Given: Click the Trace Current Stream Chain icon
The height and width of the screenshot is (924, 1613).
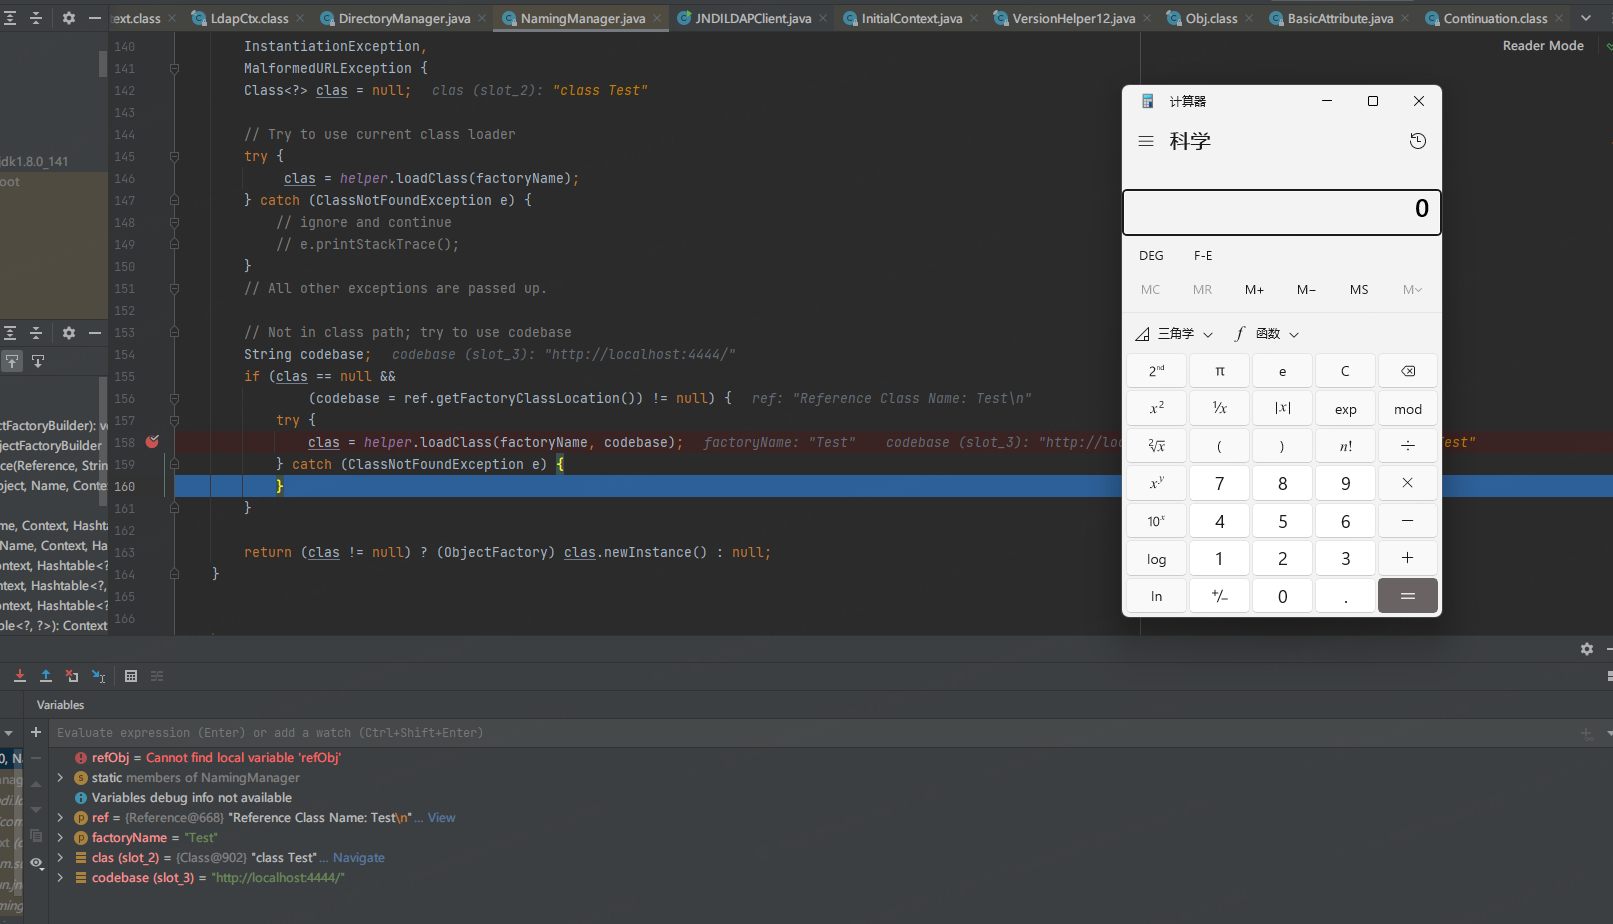Looking at the screenshot, I should tap(157, 676).
